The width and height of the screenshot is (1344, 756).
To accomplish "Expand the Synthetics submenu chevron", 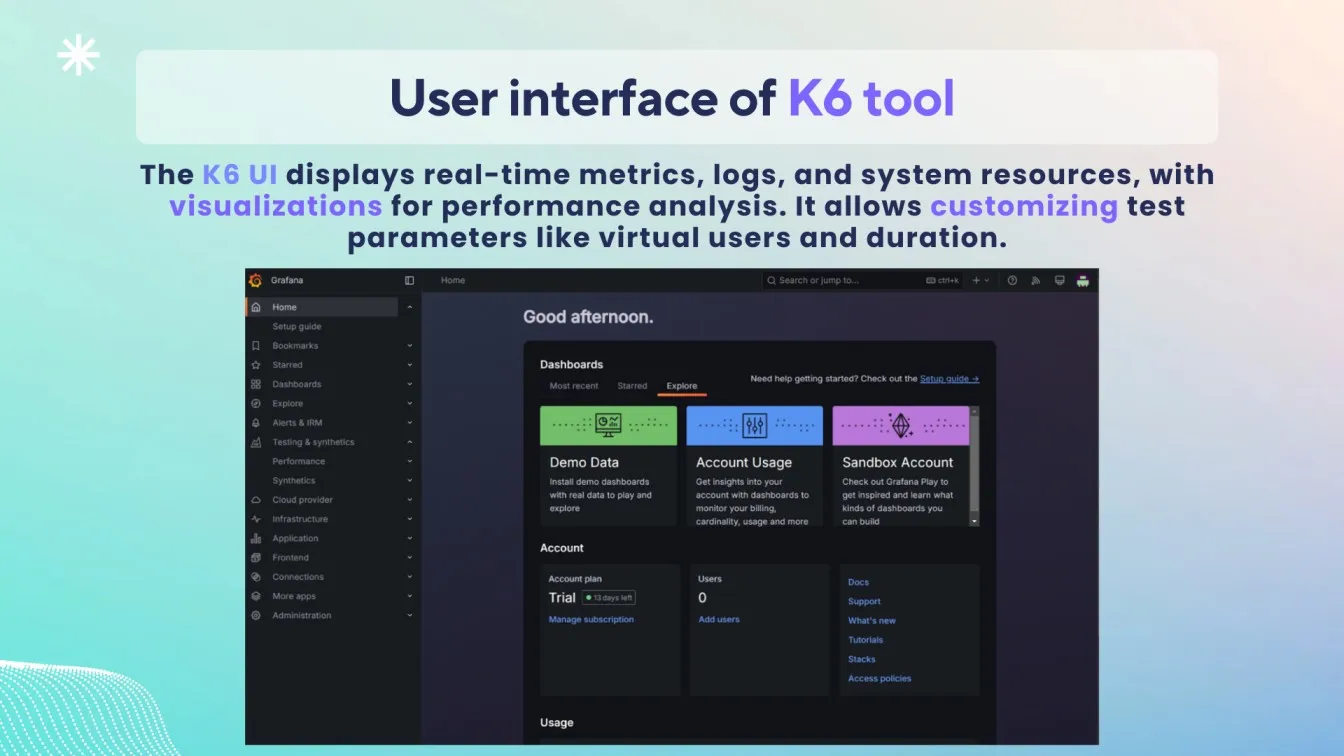I will point(410,481).
